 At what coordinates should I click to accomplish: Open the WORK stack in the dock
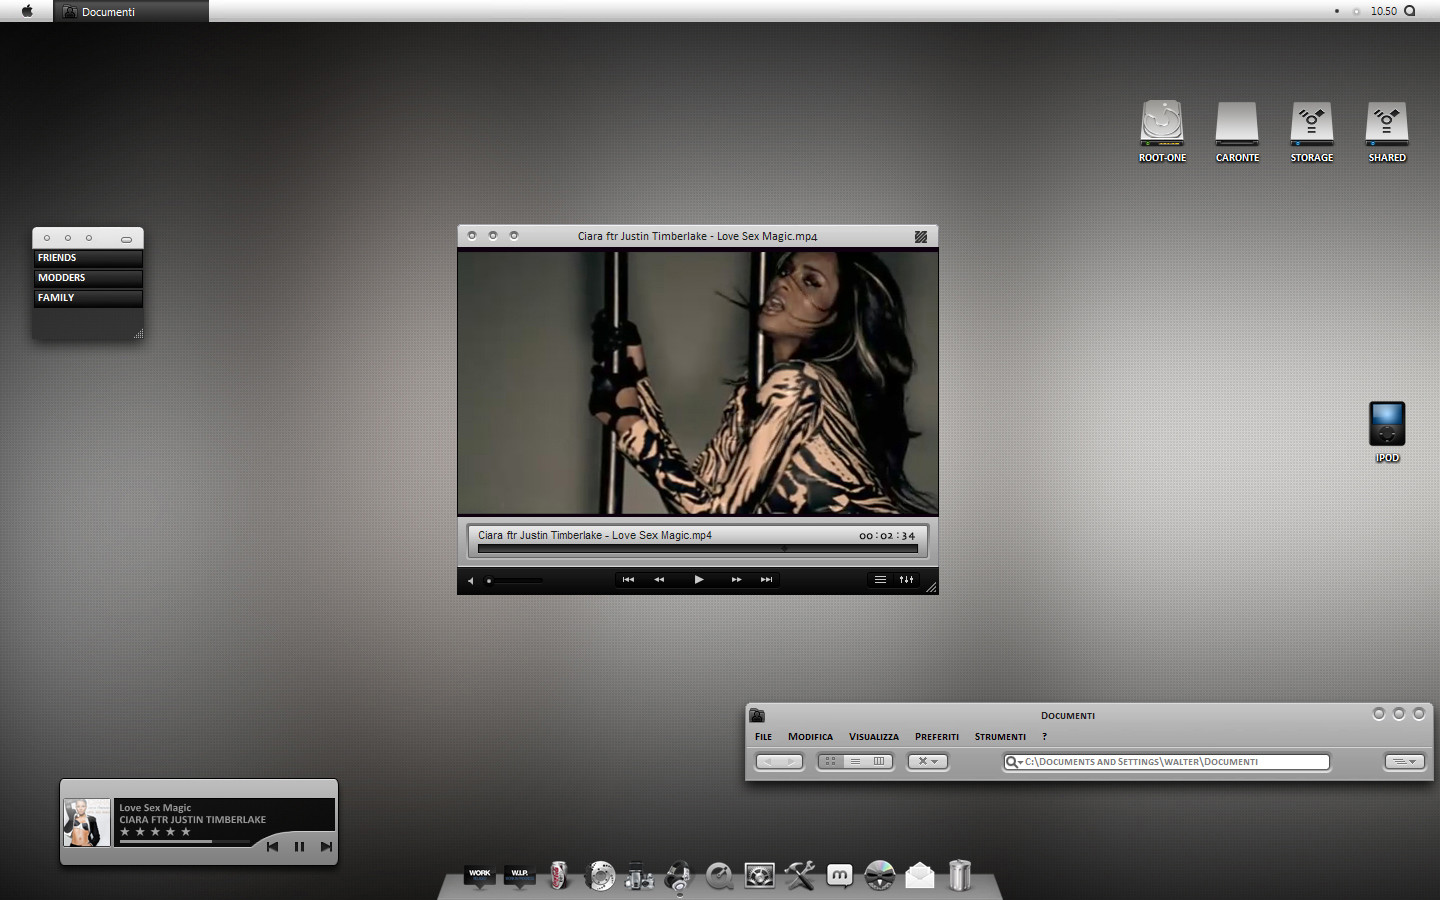tap(480, 875)
